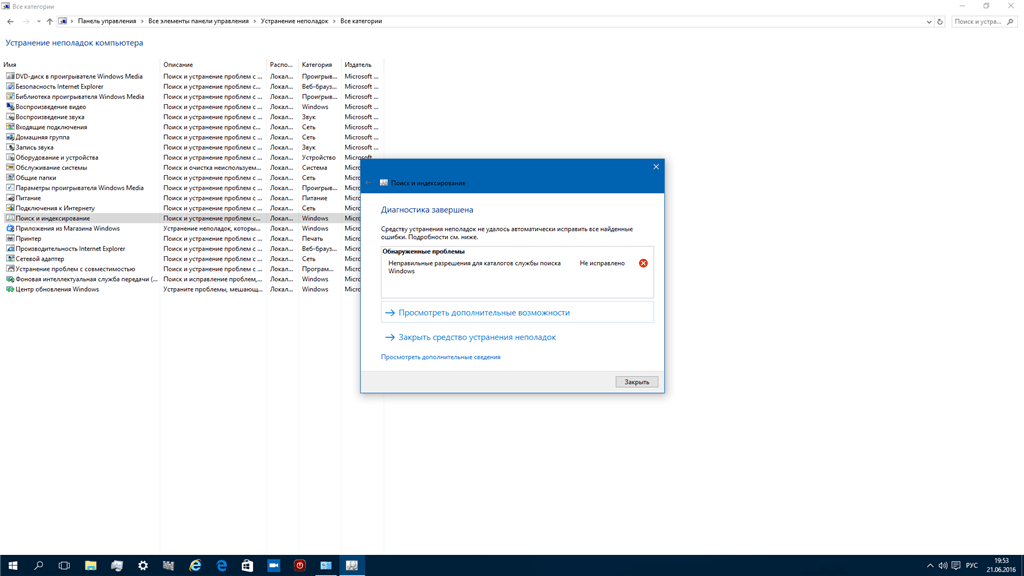Click the back arrow in the troubleshooter dialog
1024x576 pixels.
(370, 183)
